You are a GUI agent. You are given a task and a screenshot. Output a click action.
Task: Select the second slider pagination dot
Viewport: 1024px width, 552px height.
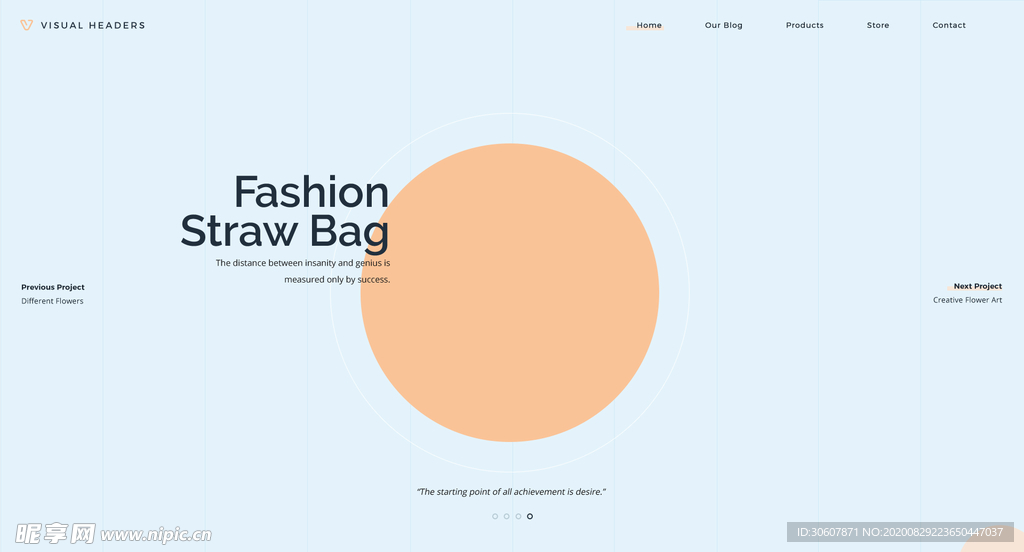tap(507, 516)
